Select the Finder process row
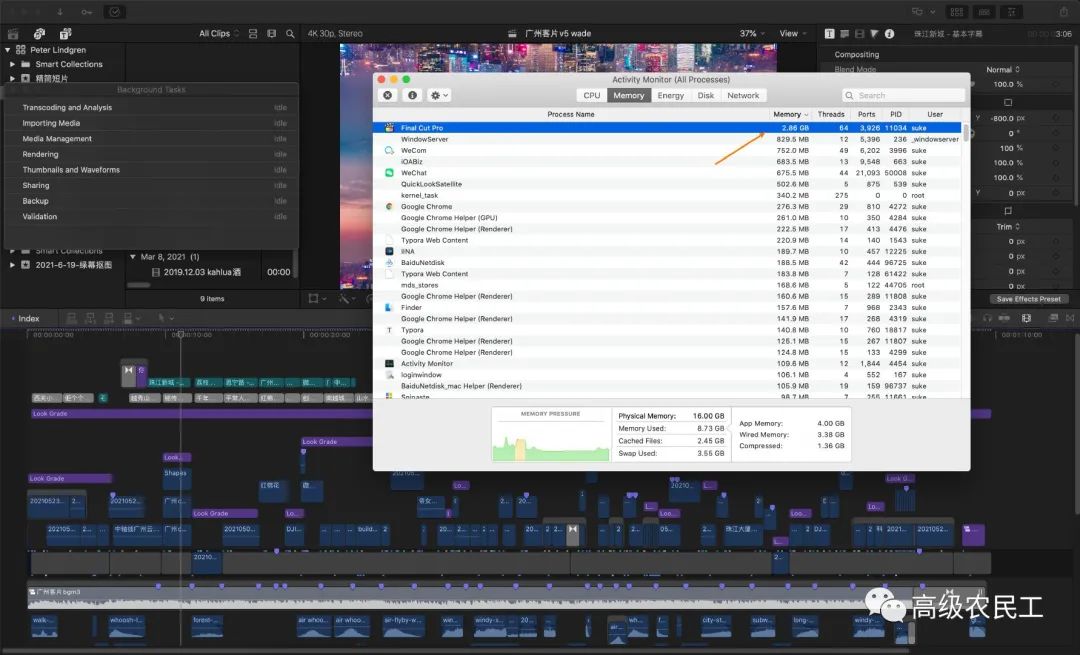 coord(667,307)
